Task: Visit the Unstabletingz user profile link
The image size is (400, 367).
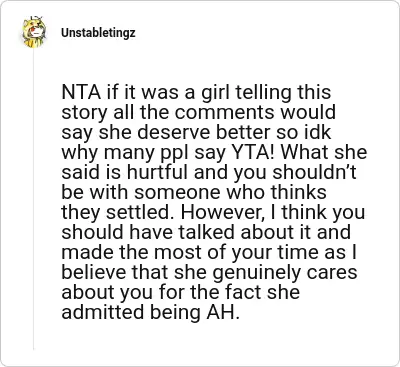Action: pos(98,33)
